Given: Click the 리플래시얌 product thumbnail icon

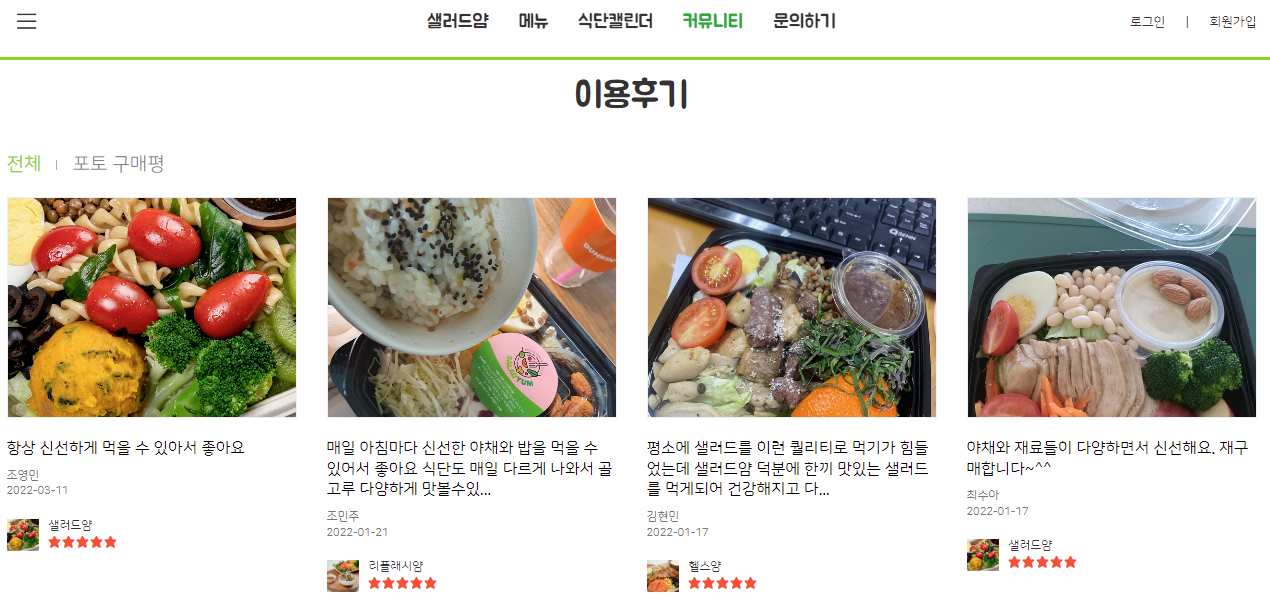Looking at the screenshot, I should coord(343,576).
